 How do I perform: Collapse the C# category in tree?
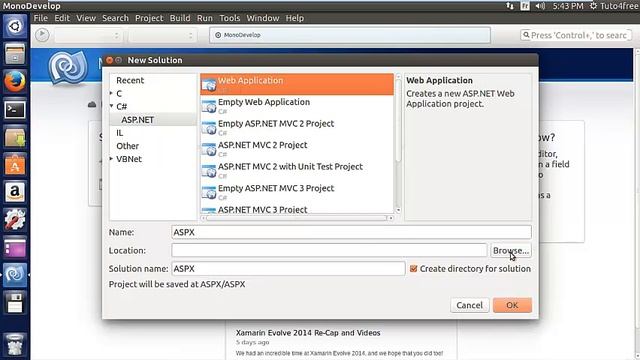[111, 106]
